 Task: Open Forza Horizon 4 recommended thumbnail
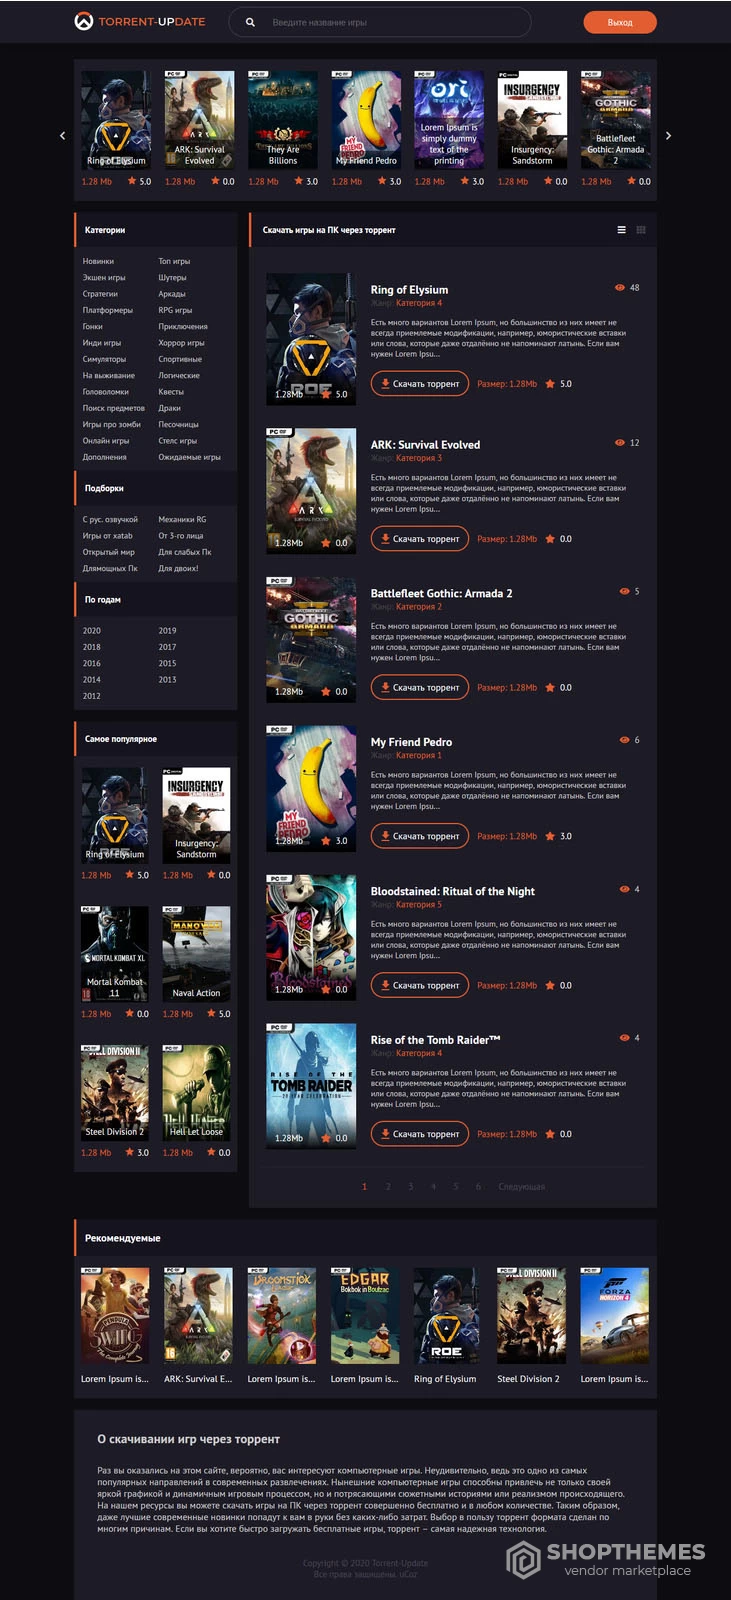click(615, 1316)
